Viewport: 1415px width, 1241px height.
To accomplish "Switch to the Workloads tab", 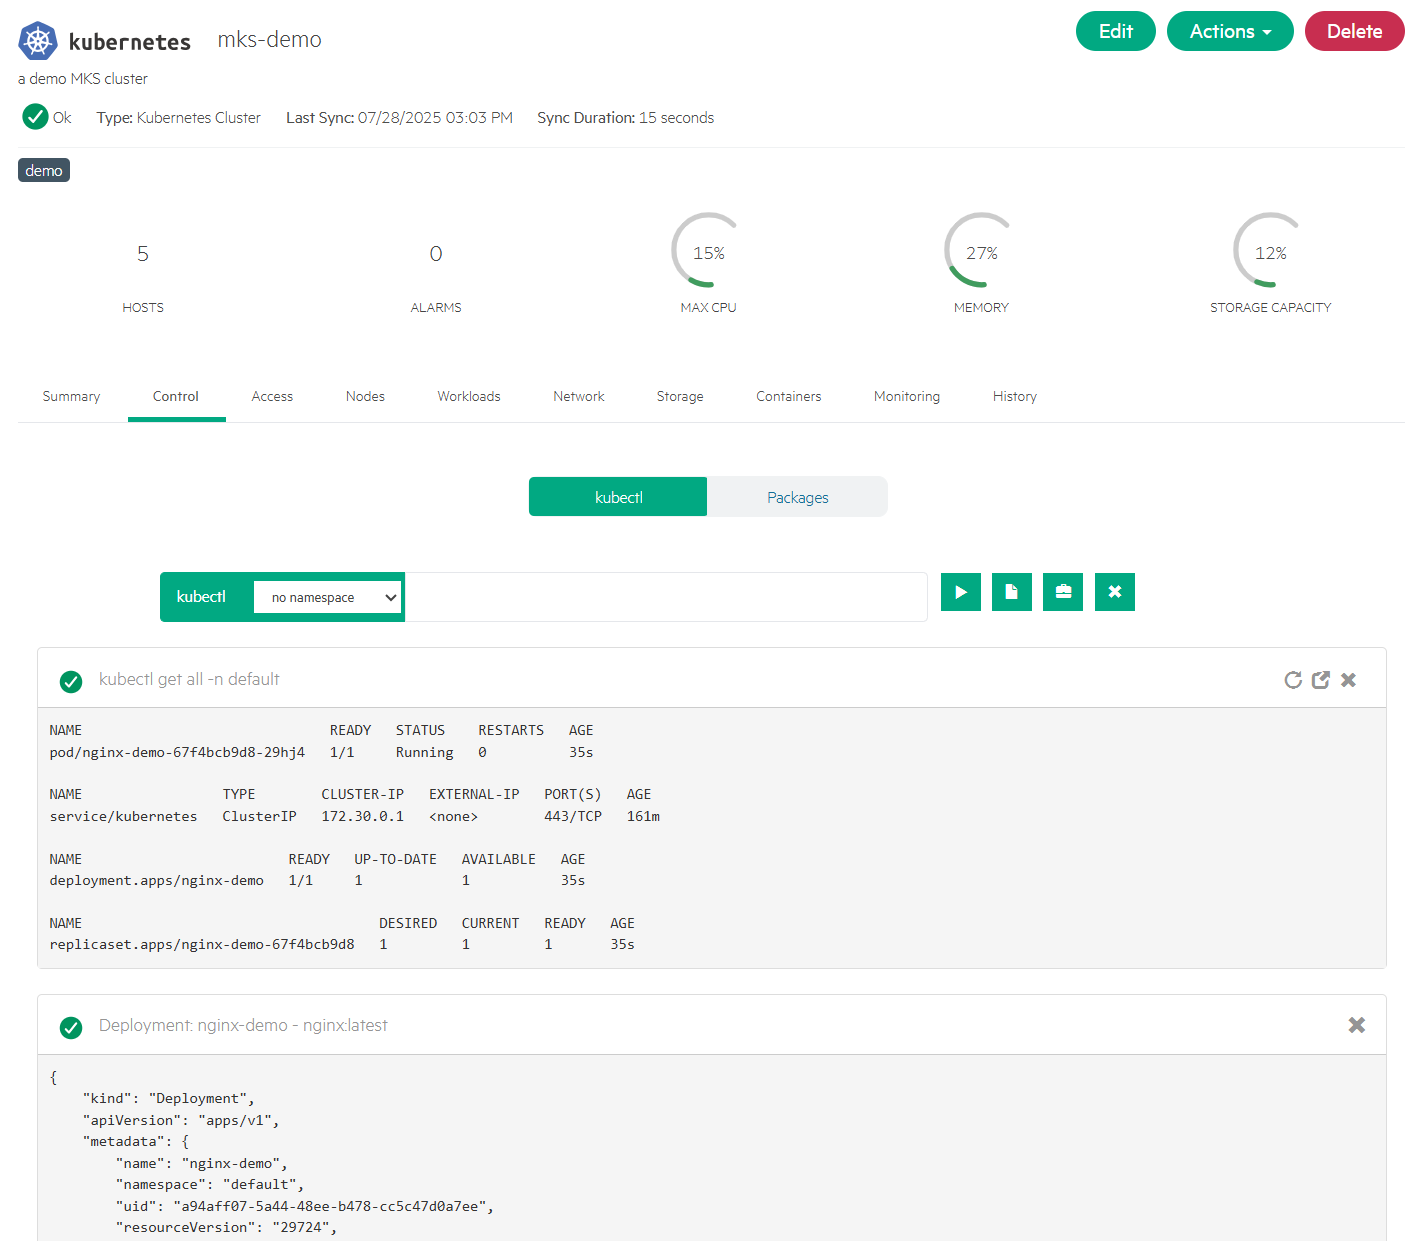I will (x=468, y=396).
